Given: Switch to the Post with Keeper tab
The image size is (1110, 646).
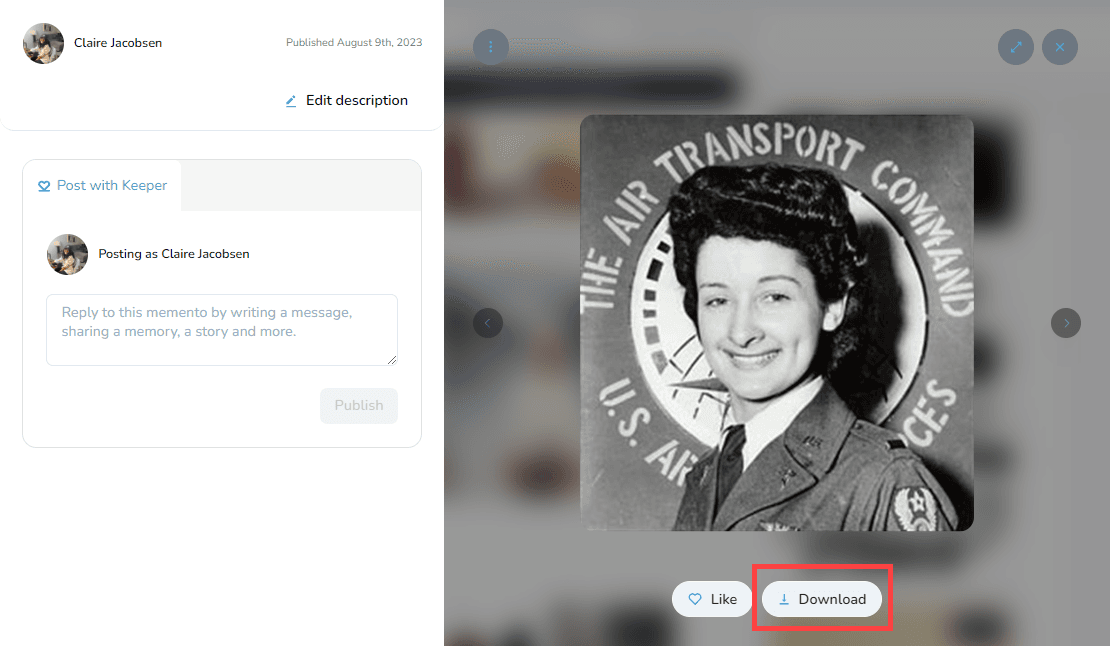Looking at the screenshot, I should pyautogui.click(x=102, y=185).
